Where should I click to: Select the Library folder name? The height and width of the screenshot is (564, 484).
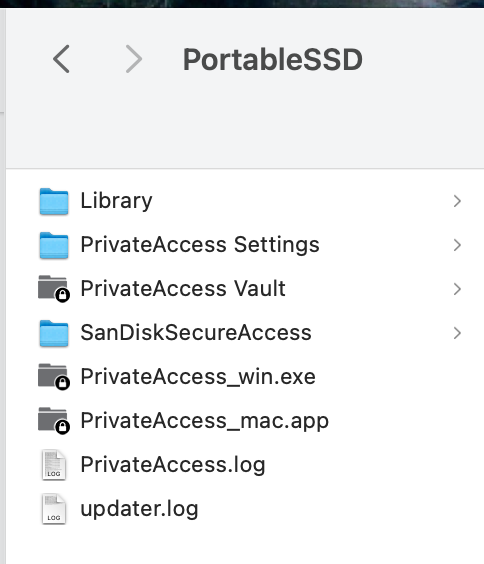[116, 201]
